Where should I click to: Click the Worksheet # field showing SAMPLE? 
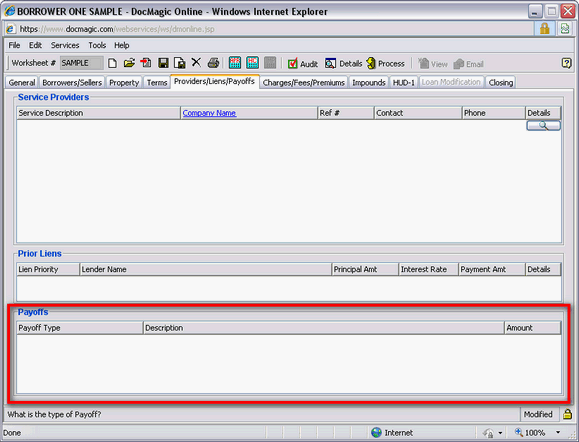tap(81, 63)
